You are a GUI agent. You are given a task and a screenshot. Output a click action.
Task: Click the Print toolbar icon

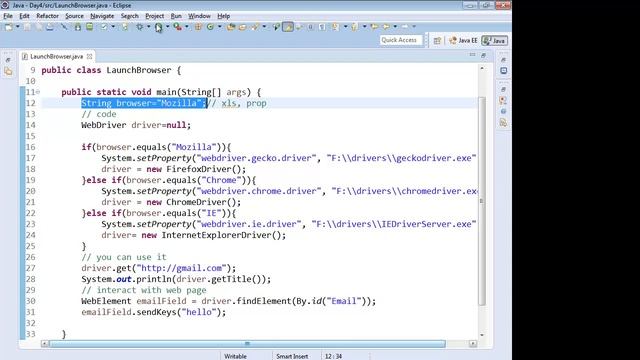point(49,27)
